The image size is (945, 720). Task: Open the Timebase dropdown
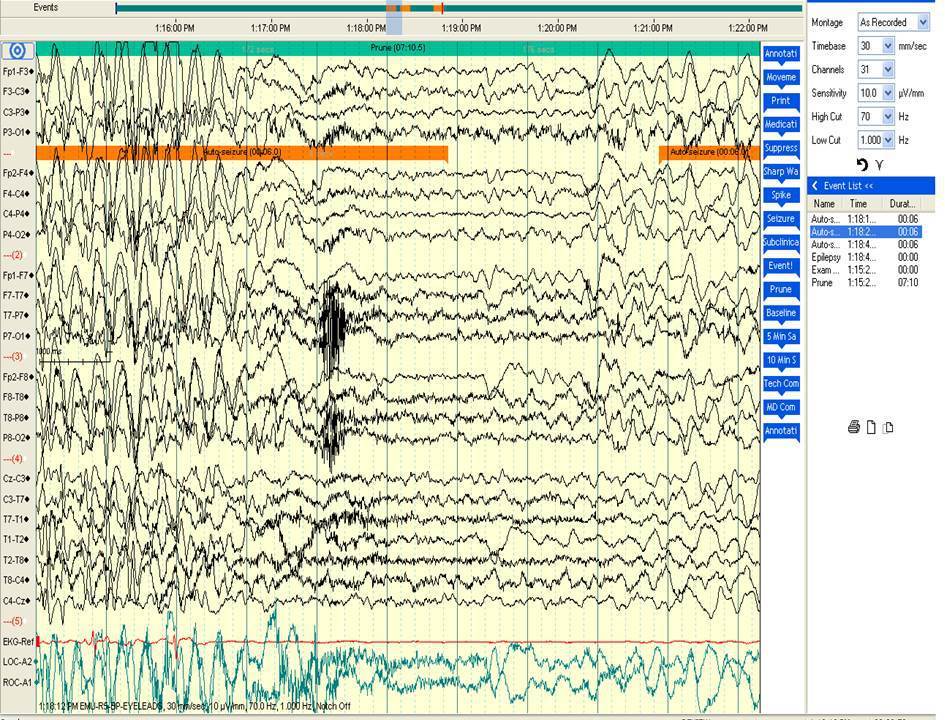coord(888,46)
